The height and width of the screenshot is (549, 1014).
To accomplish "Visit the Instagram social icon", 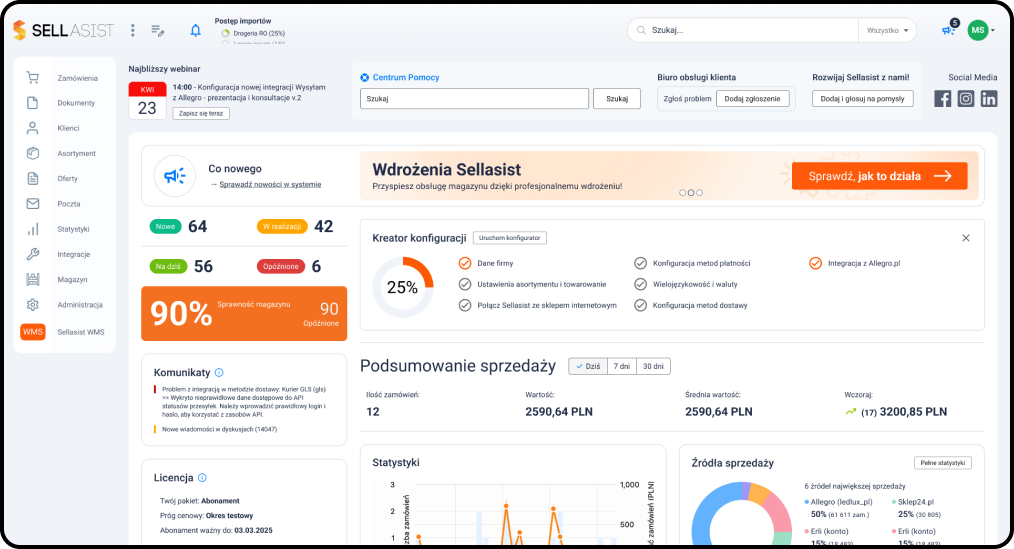I will click(x=965, y=98).
